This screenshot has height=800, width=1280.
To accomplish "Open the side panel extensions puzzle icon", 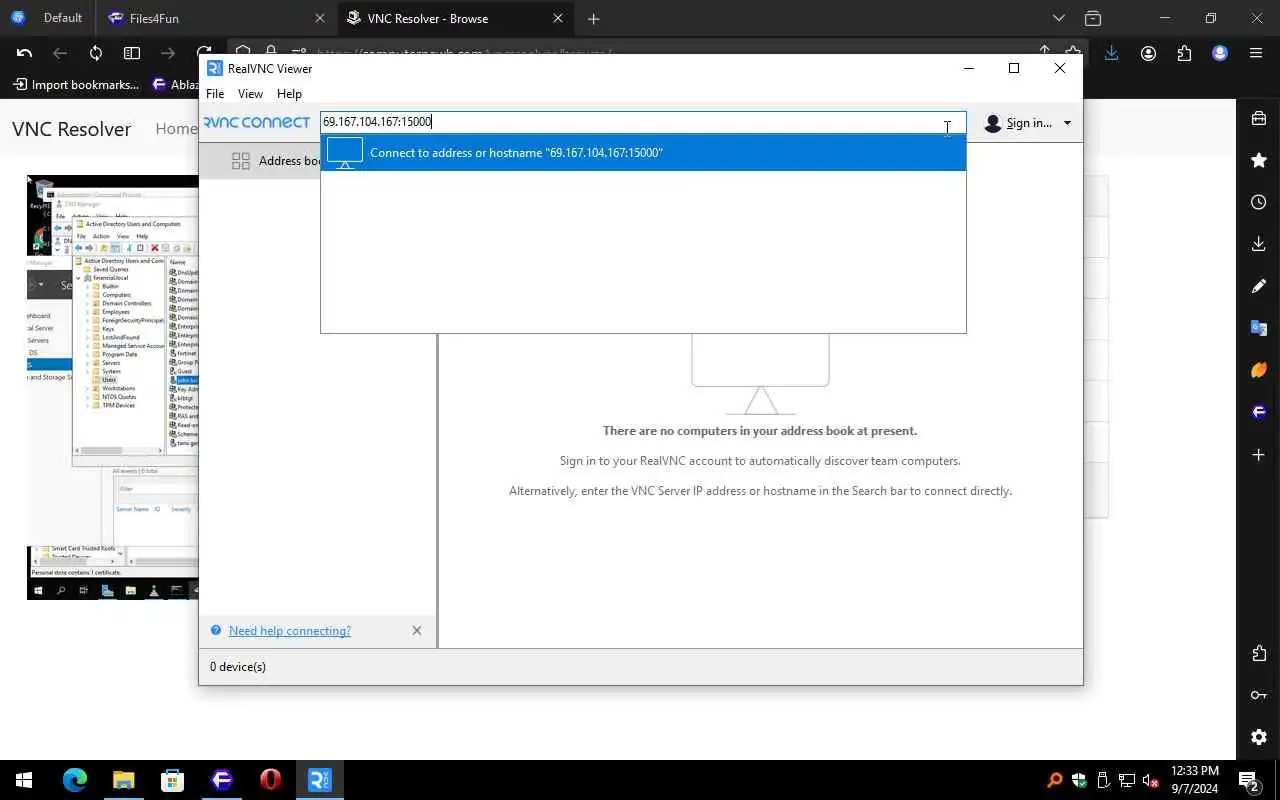I will (1259, 653).
